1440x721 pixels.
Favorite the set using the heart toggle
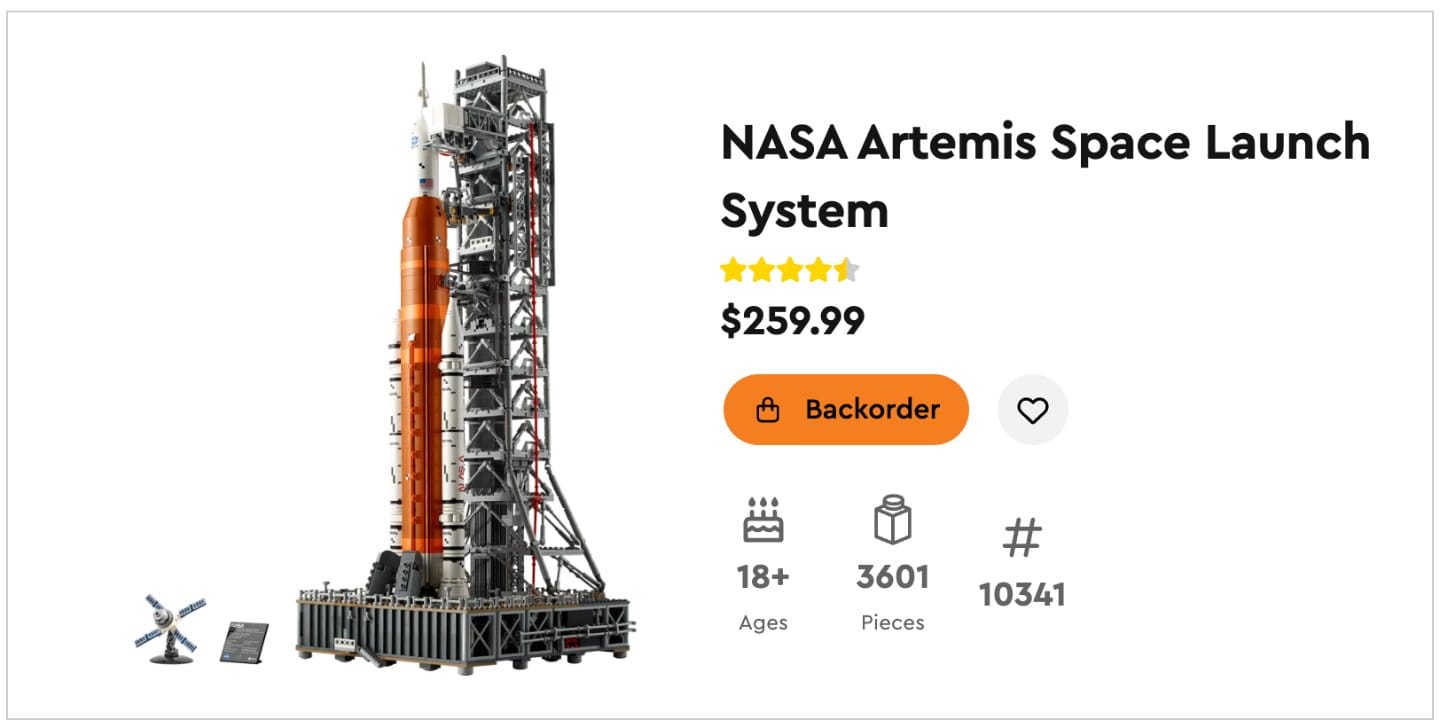point(1033,409)
